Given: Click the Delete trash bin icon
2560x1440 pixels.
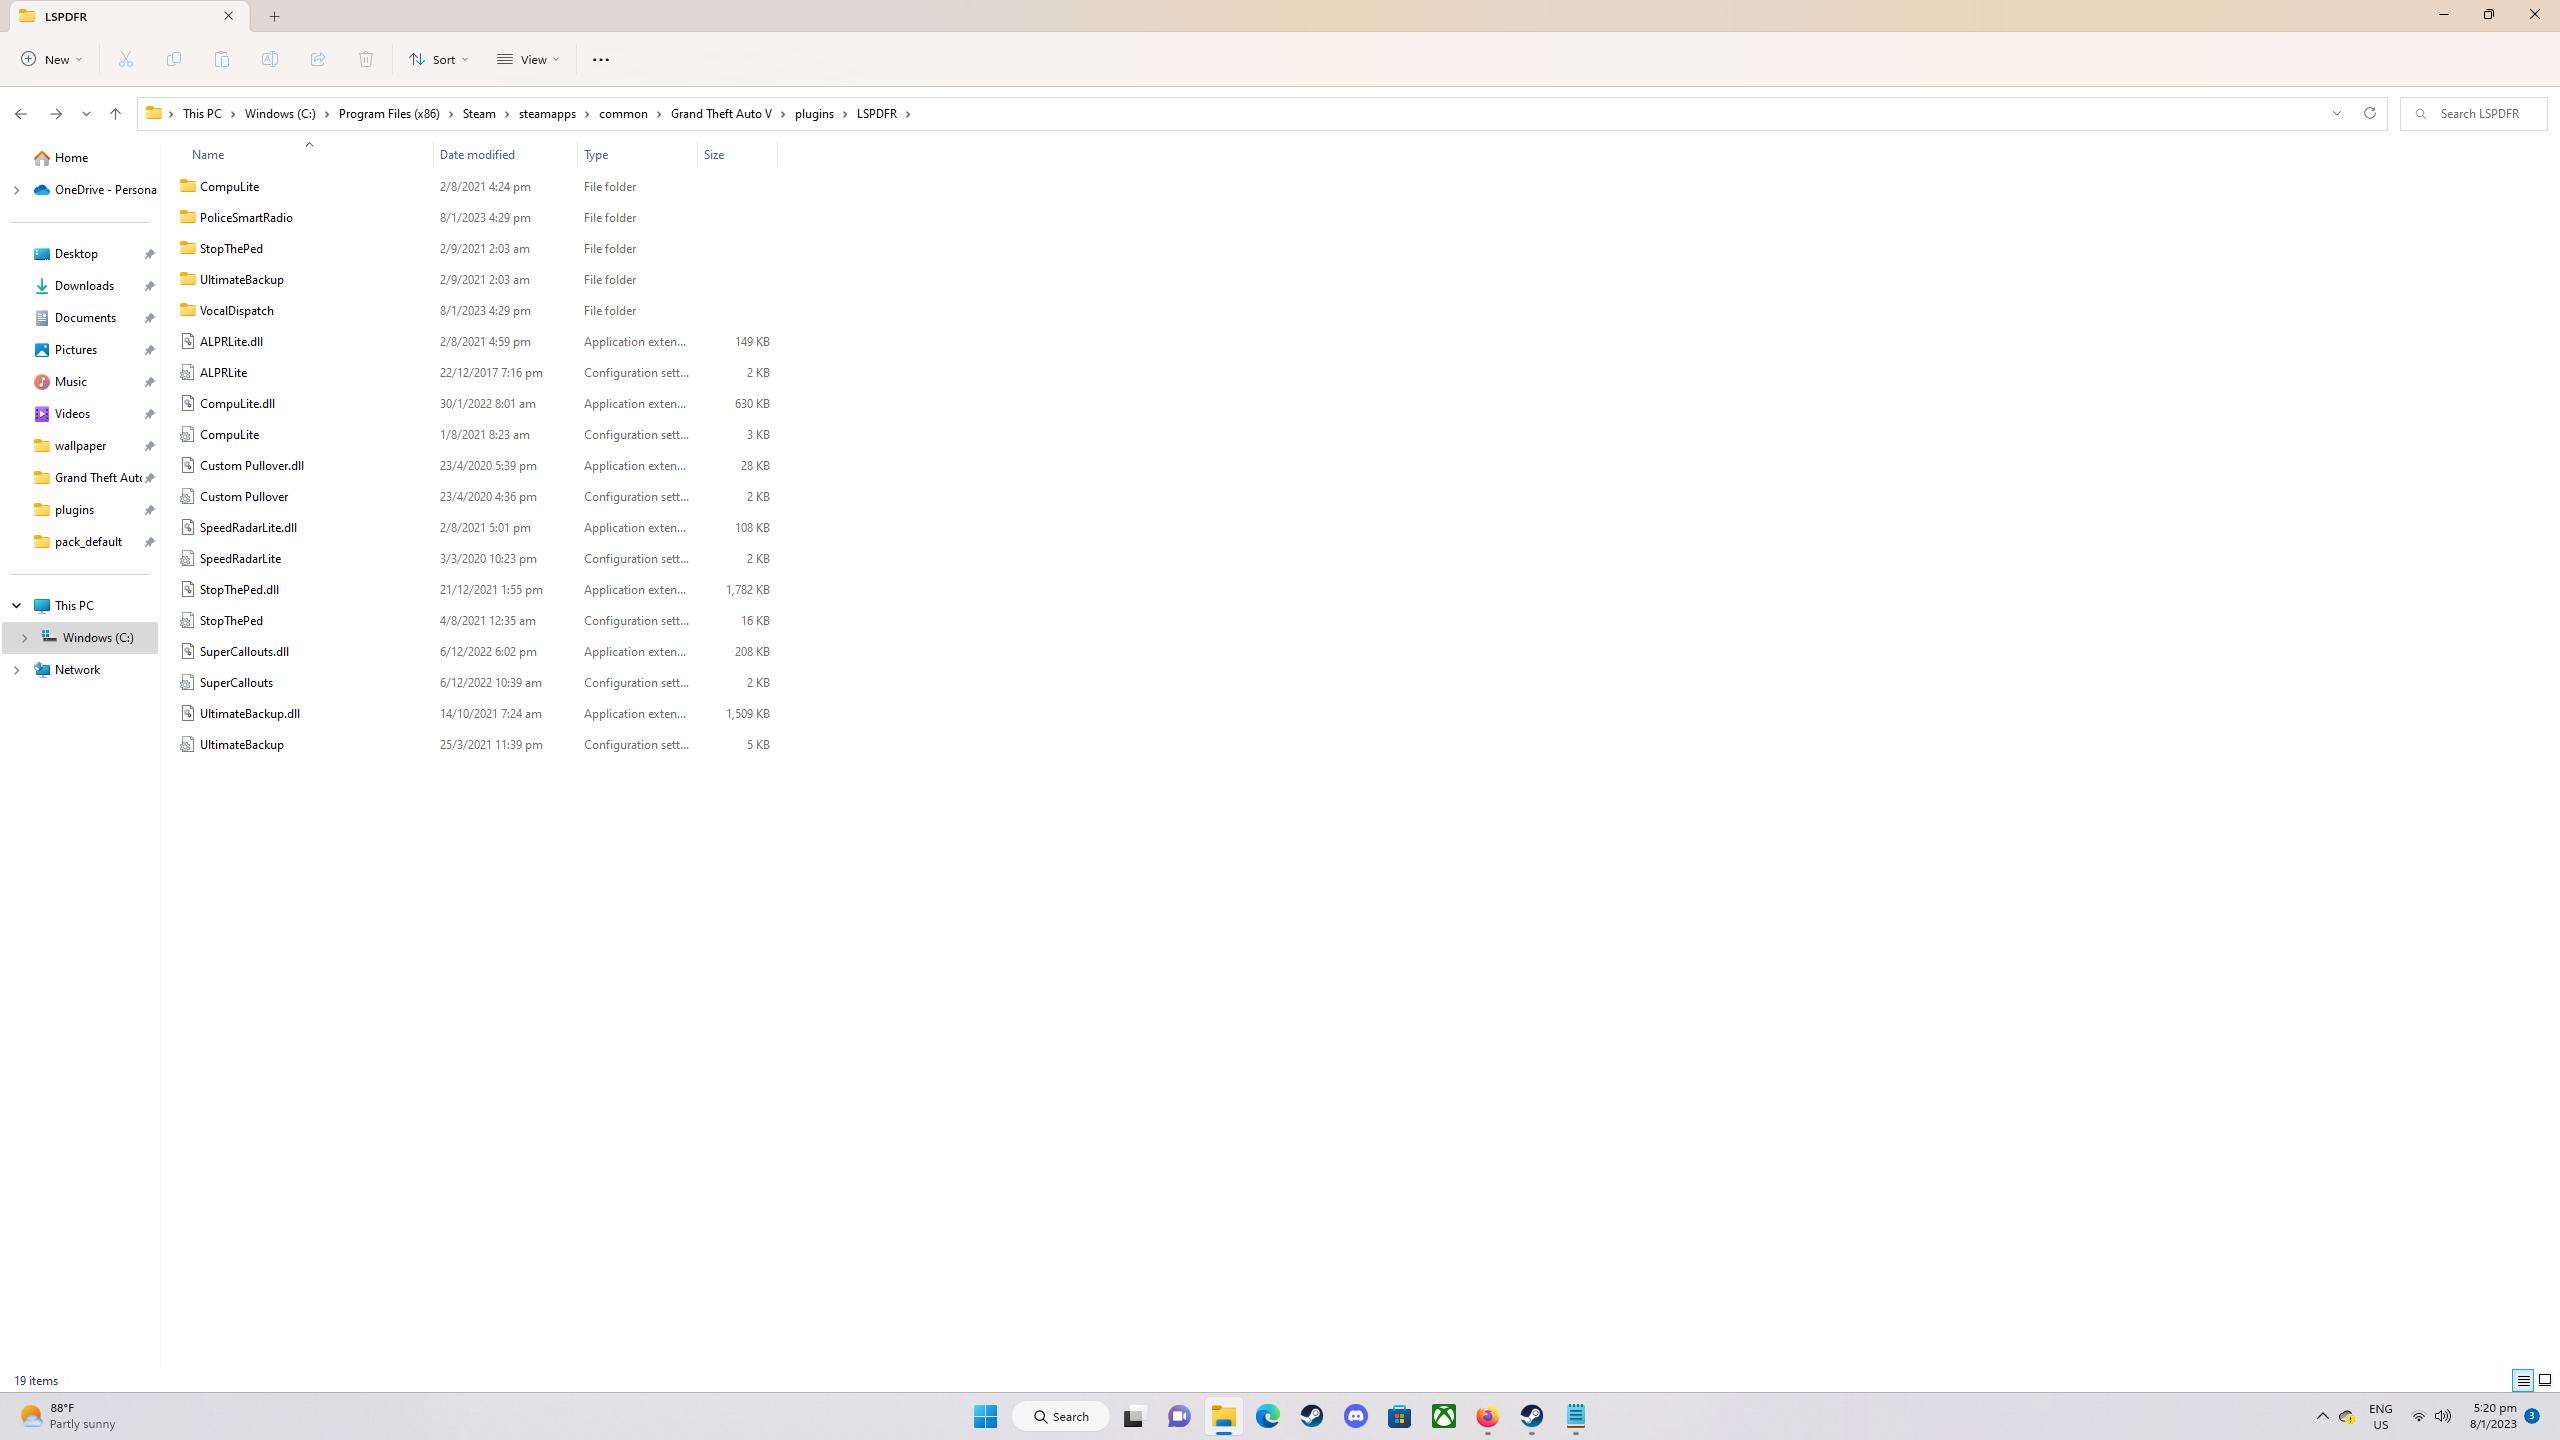Looking at the screenshot, I should (366, 59).
